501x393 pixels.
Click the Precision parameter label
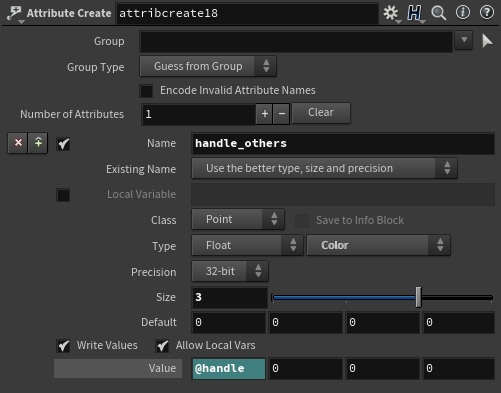pyautogui.click(x=154, y=272)
